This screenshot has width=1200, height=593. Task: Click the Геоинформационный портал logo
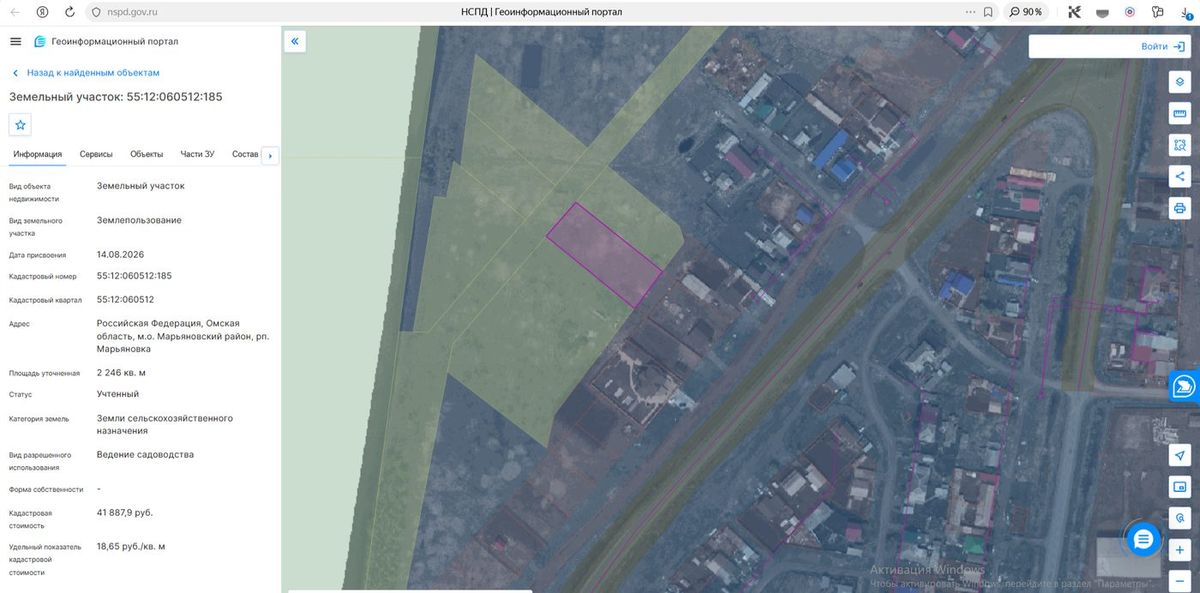coord(106,41)
